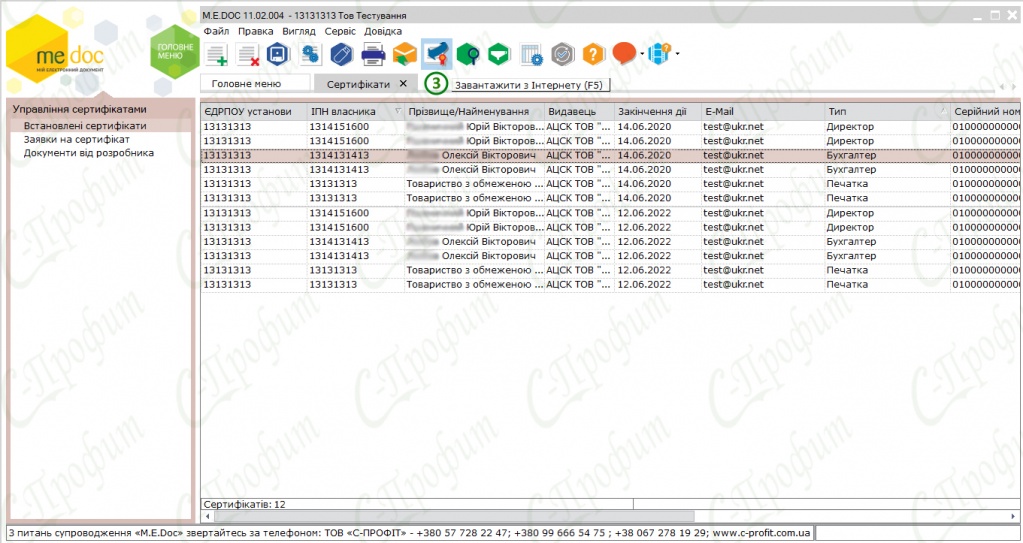
Task: Click the delete certificate icon with red cross
Action: 248,54
